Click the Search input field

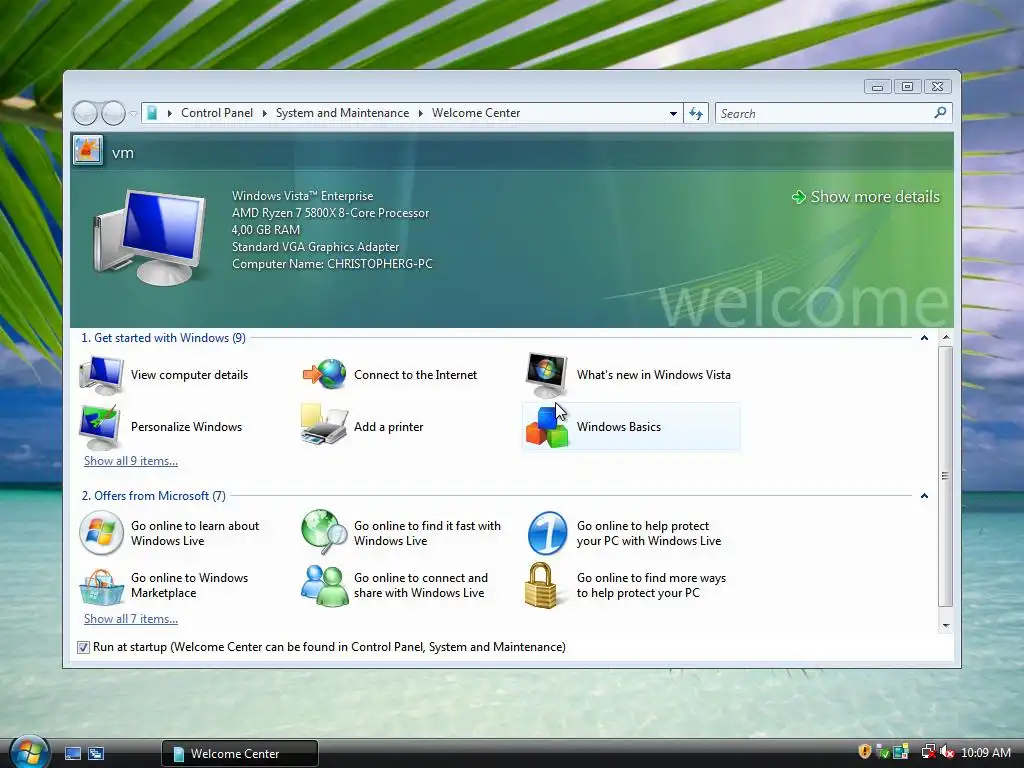(825, 114)
